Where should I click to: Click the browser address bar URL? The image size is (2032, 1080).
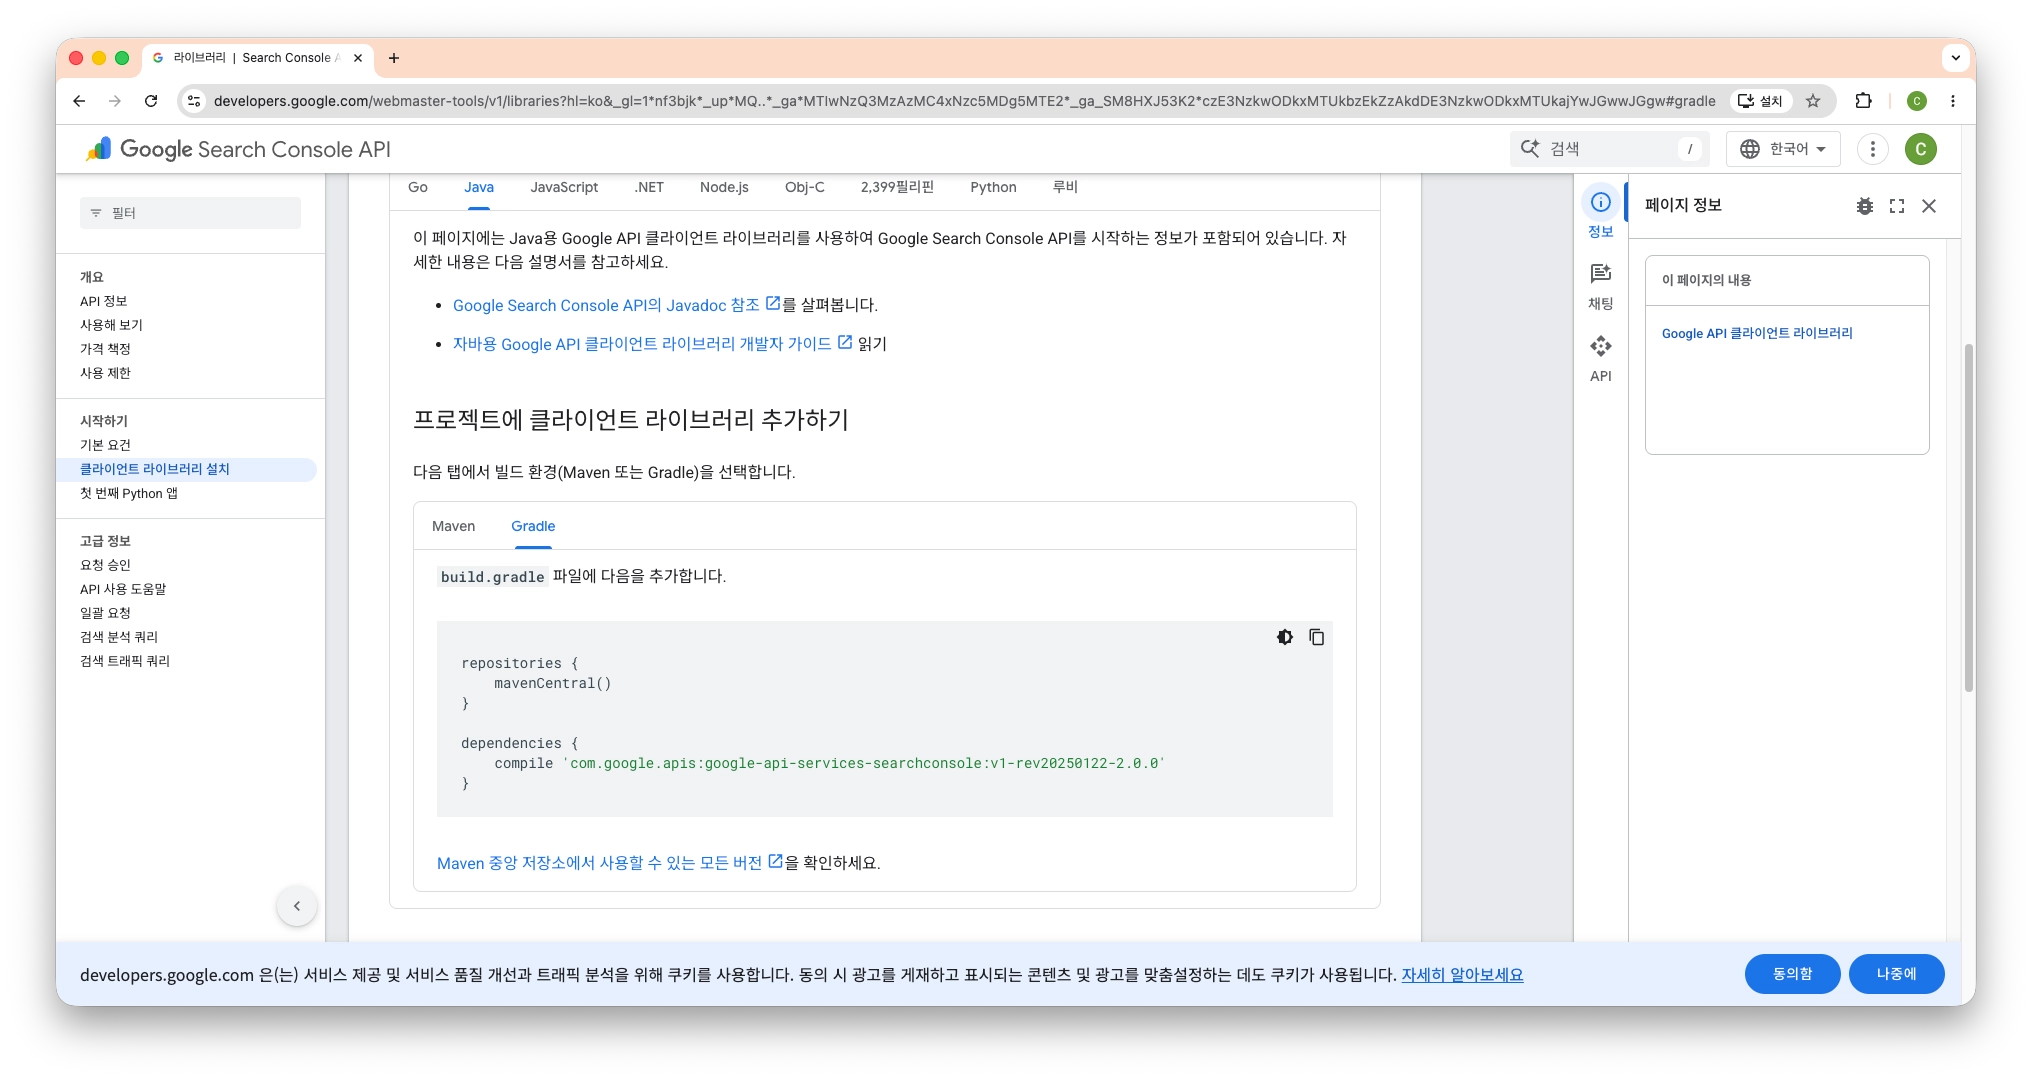tap(964, 101)
